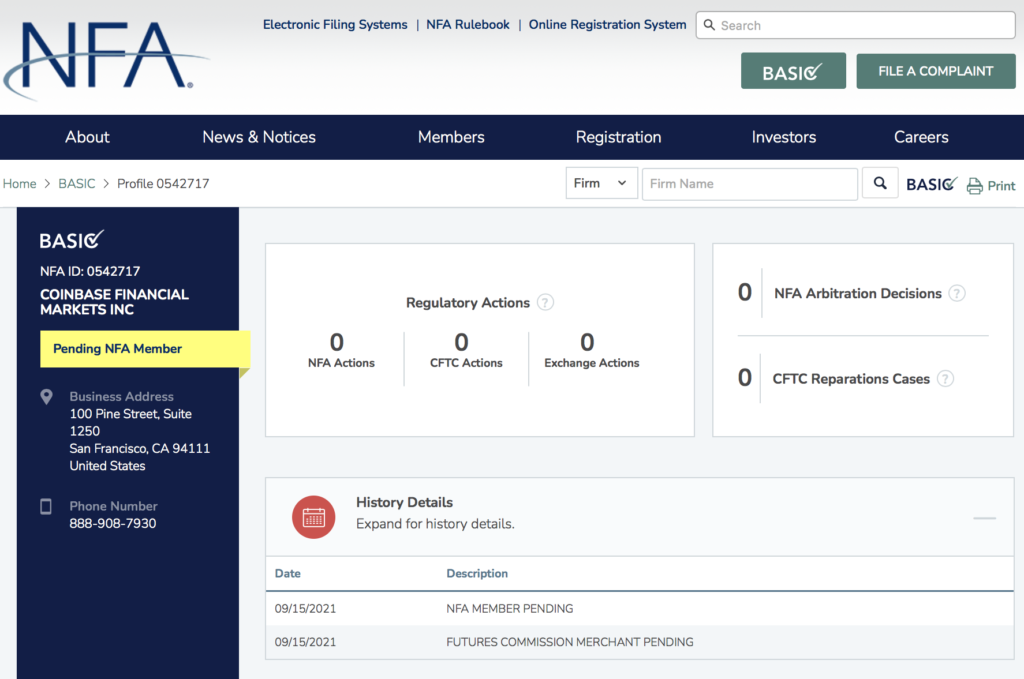This screenshot has width=1024, height=679.
Task: Click the File a Complaint button
Action: (936, 71)
